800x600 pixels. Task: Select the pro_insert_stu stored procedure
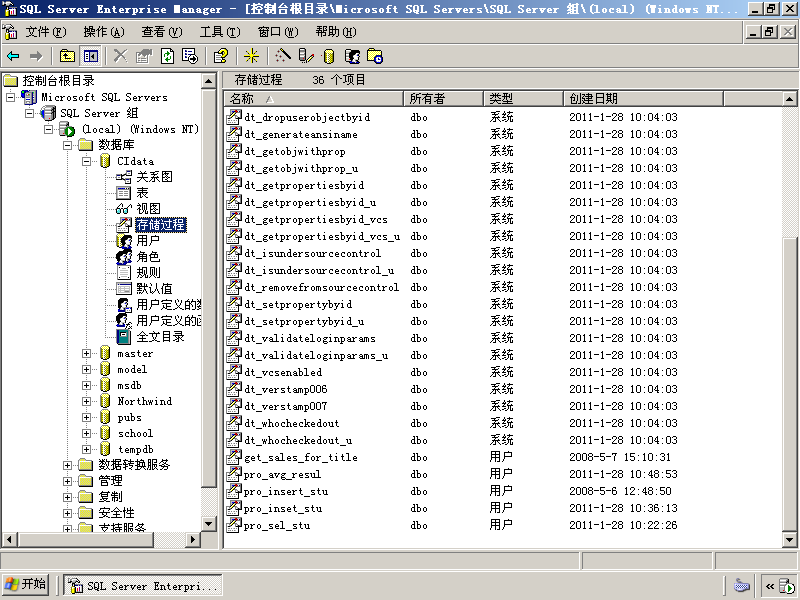pyautogui.click(x=286, y=491)
